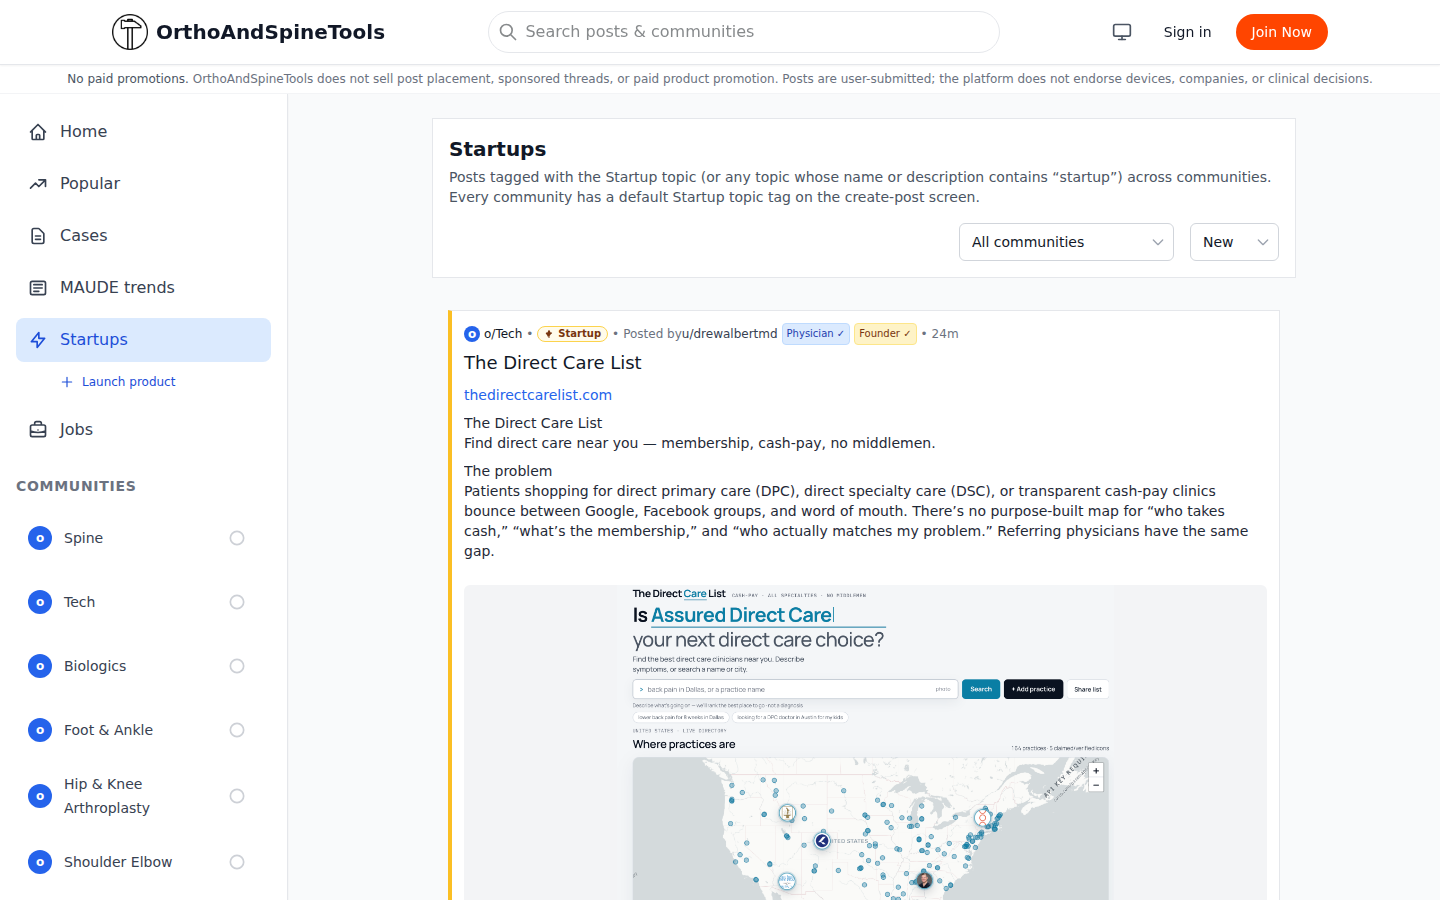Click the MAUDE trends news icon

point(38,288)
